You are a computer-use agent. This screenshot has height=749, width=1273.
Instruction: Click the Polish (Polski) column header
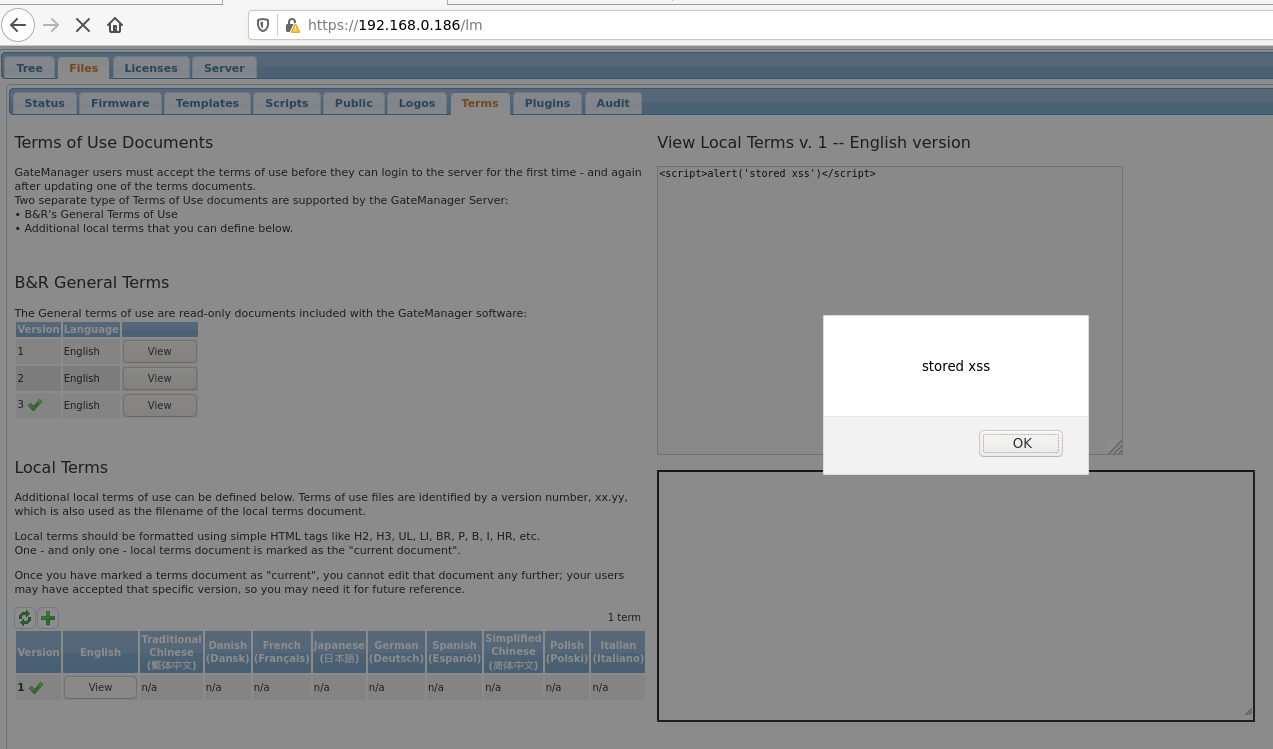pyautogui.click(x=567, y=652)
